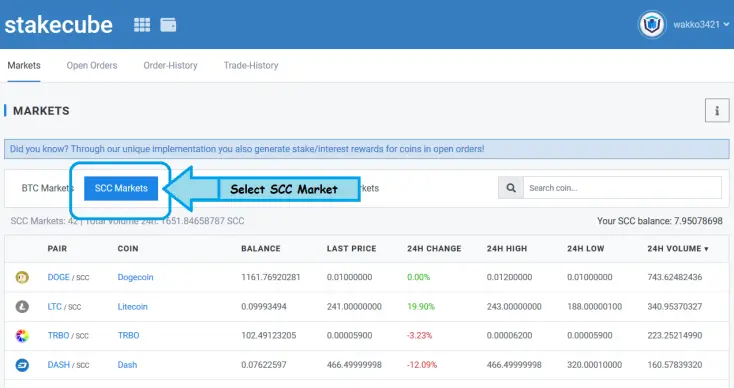The height and width of the screenshot is (388, 734).
Task: Click the Dash coin icon
Action: [x=22, y=365]
